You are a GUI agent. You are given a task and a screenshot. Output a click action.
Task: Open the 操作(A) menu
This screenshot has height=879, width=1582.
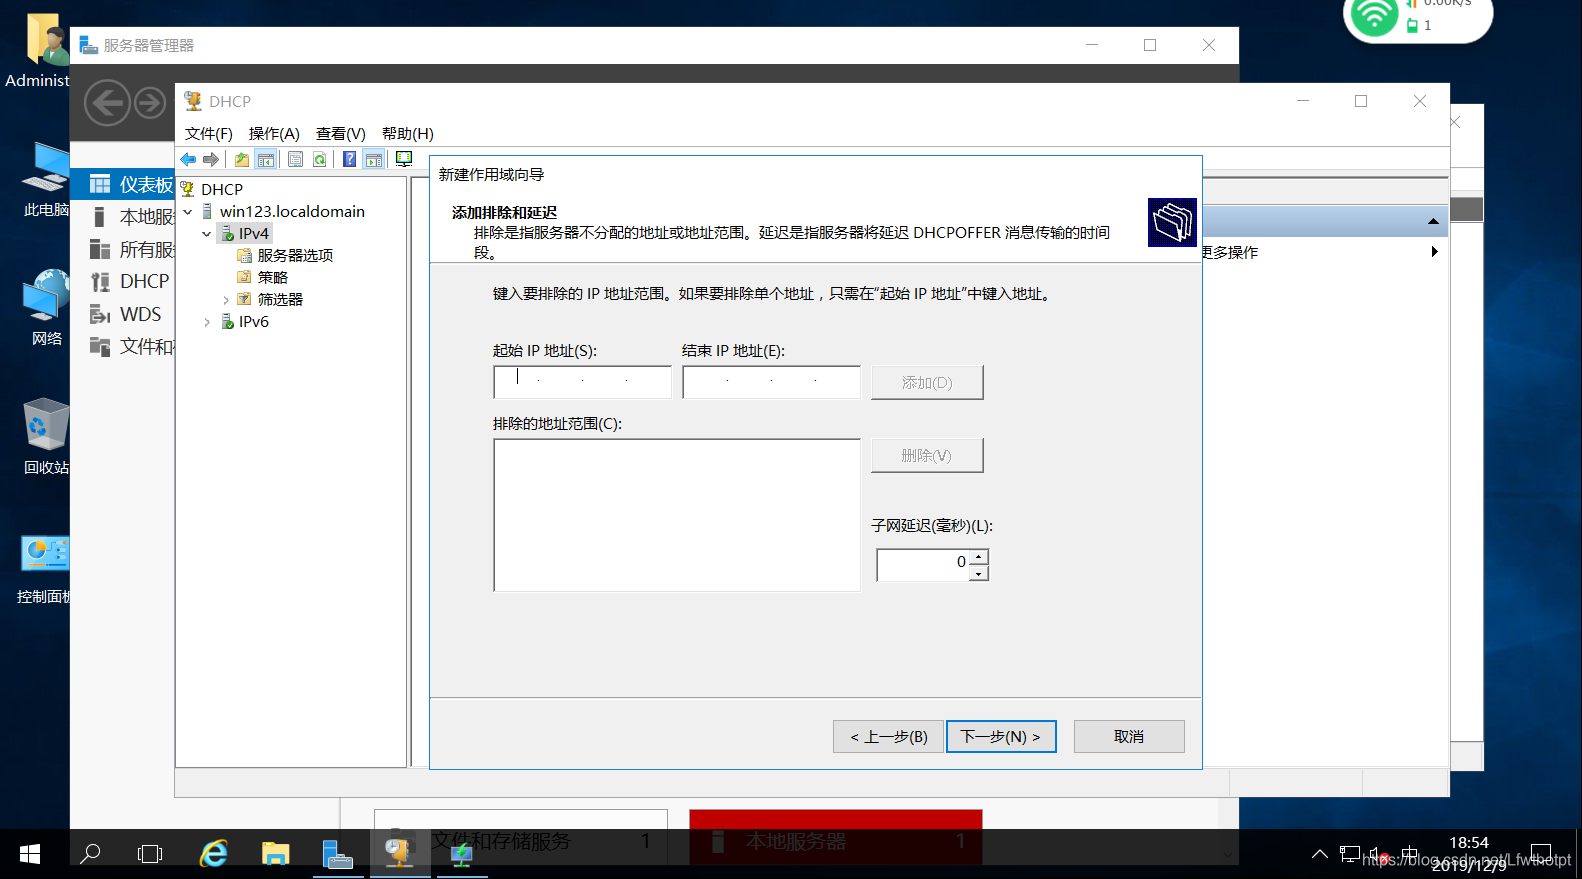point(274,133)
